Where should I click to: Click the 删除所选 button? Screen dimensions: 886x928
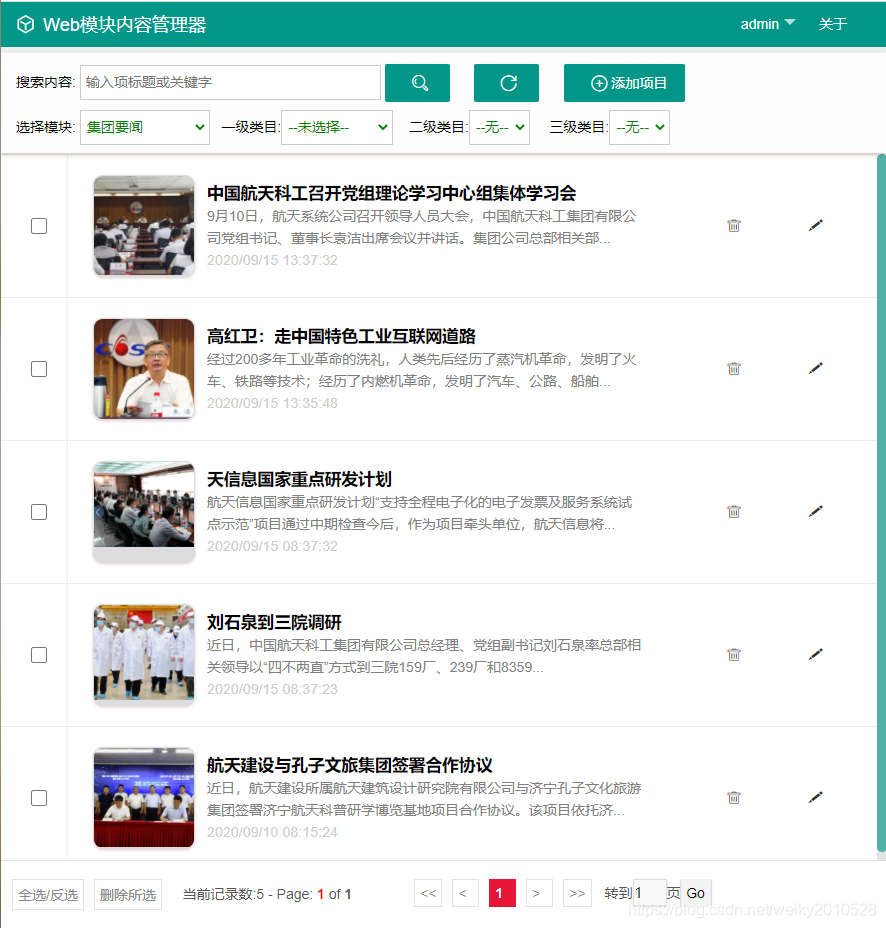[128, 894]
